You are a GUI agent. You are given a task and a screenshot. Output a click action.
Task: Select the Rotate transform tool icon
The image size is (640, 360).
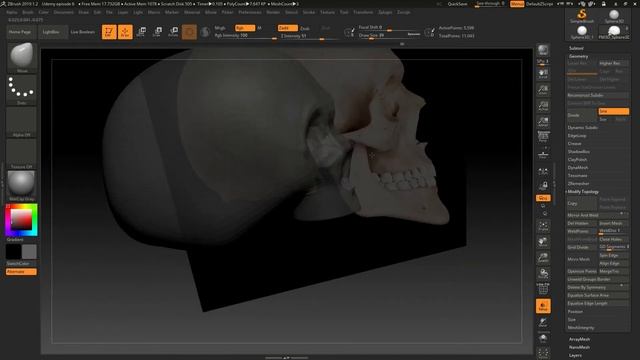click(173, 32)
